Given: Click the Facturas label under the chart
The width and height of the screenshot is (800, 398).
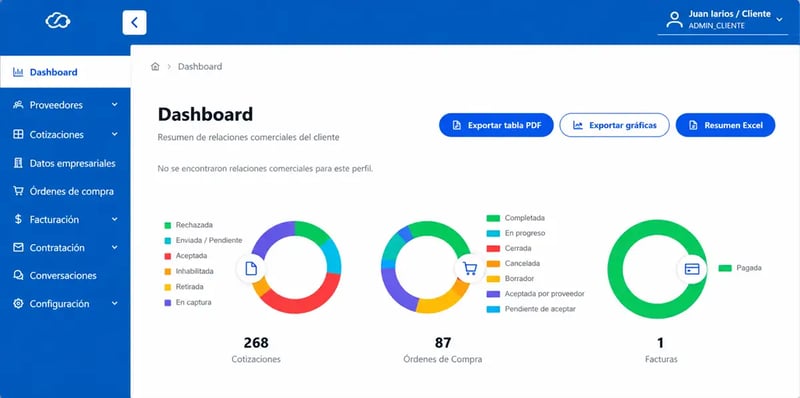Looking at the screenshot, I should (x=661, y=359).
